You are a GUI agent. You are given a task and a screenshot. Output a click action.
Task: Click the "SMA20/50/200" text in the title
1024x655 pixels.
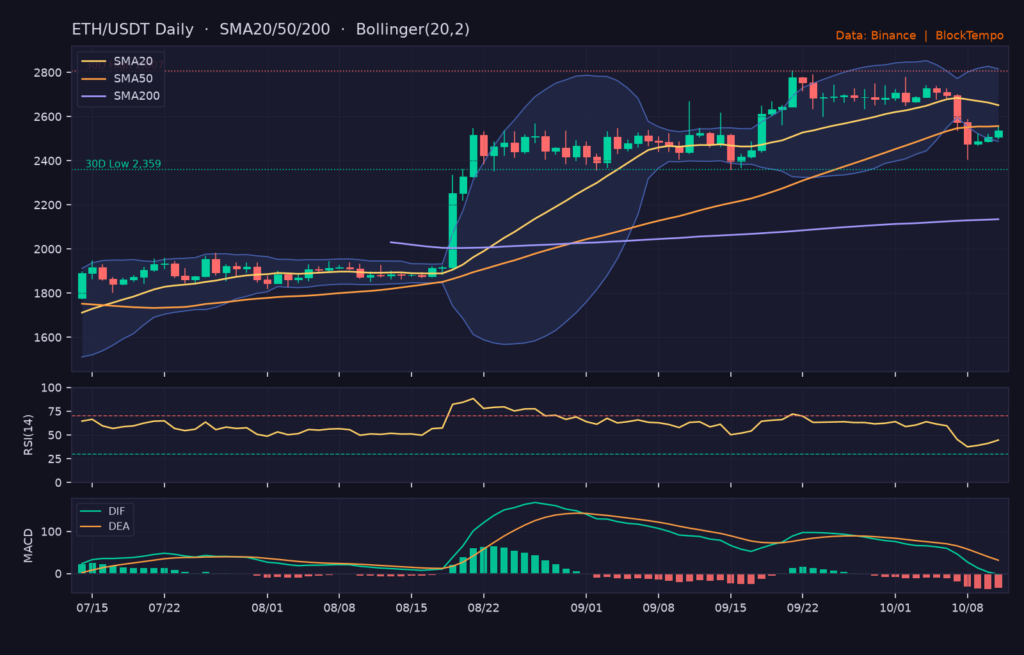(x=274, y=29)
